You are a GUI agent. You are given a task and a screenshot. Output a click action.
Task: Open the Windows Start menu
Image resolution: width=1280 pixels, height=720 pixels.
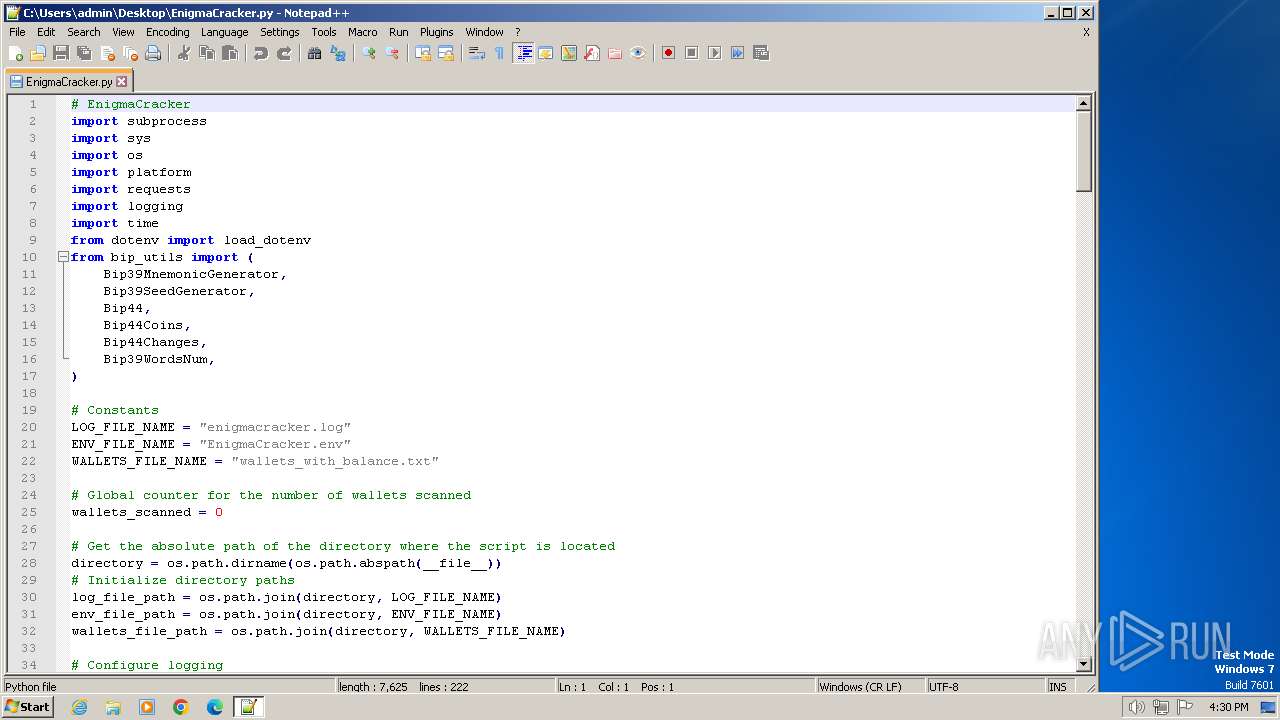pyautogui.click(x=27, y=707)
